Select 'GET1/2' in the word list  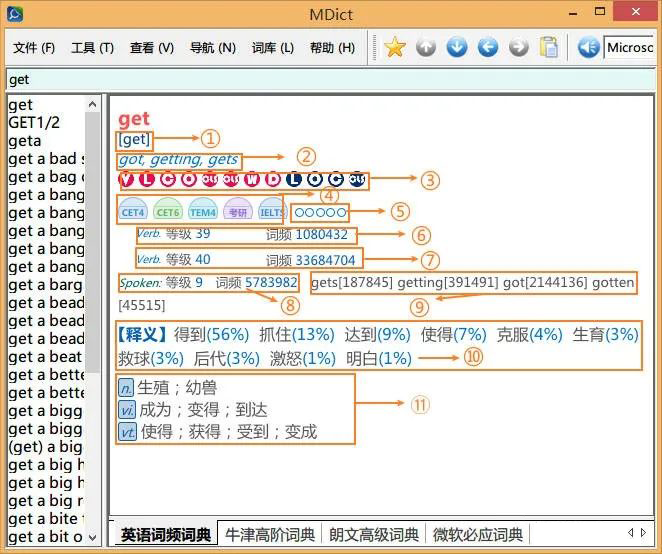click(x=46, y=122)
